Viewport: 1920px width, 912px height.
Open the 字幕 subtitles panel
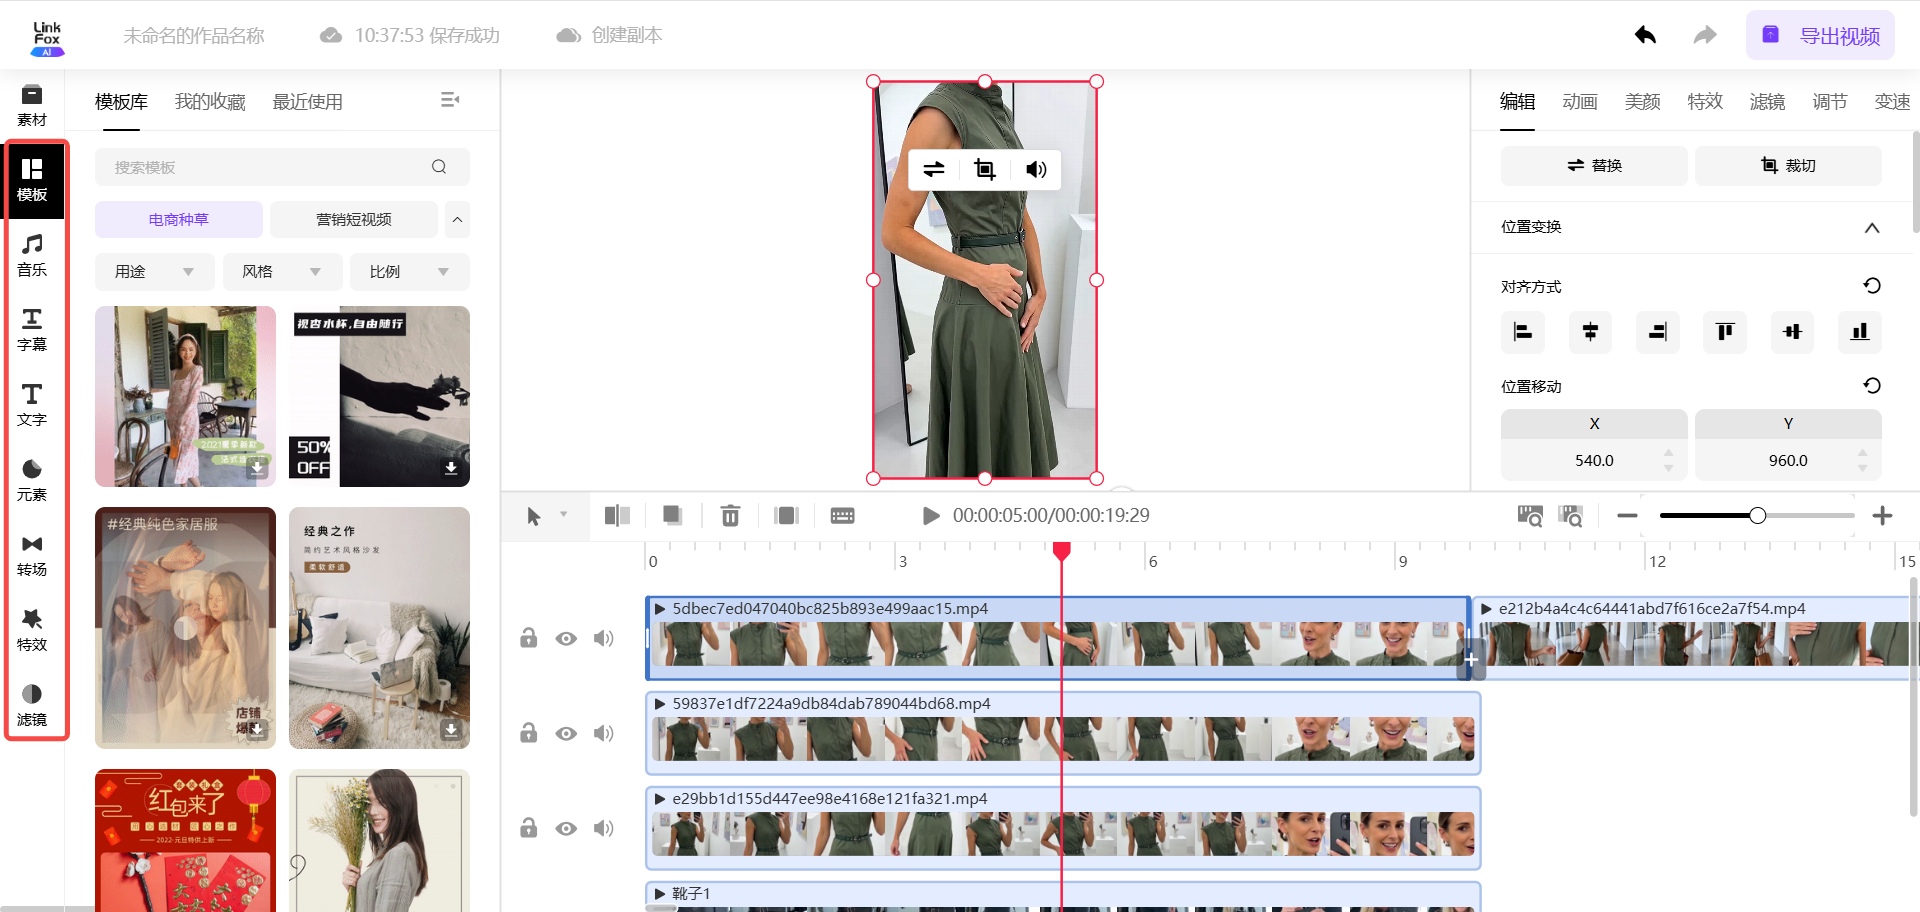(x=32, y=330)
